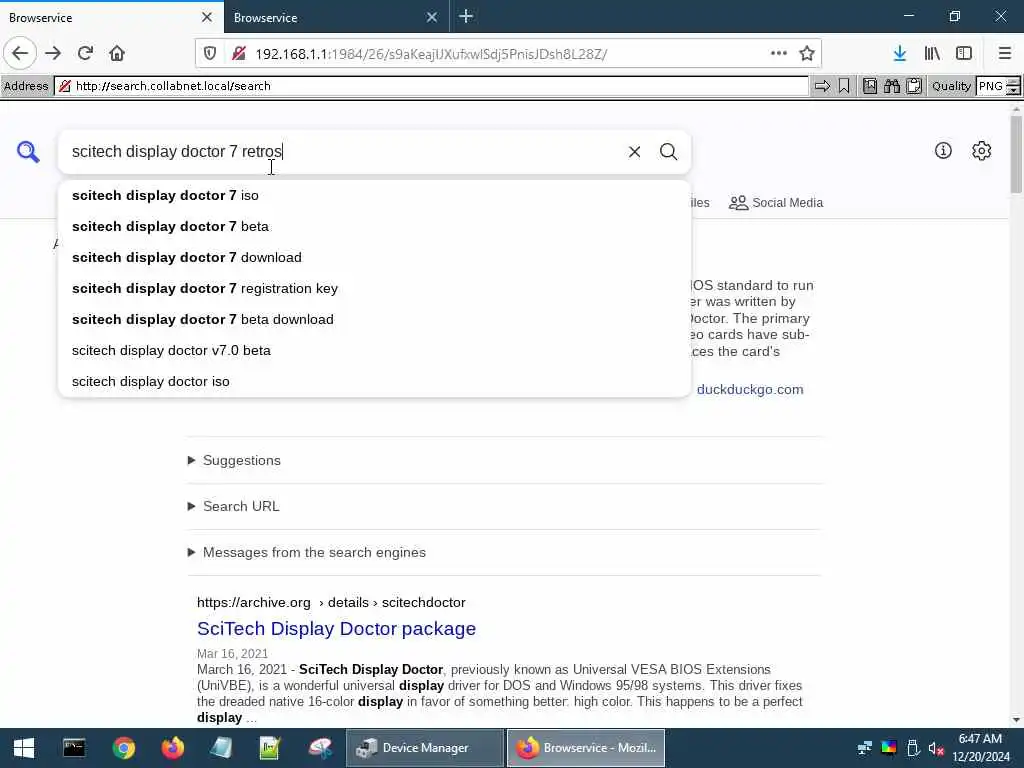Switch to second Browservice tab
This screenshot has width=1024, height=768.
(327, 17)
